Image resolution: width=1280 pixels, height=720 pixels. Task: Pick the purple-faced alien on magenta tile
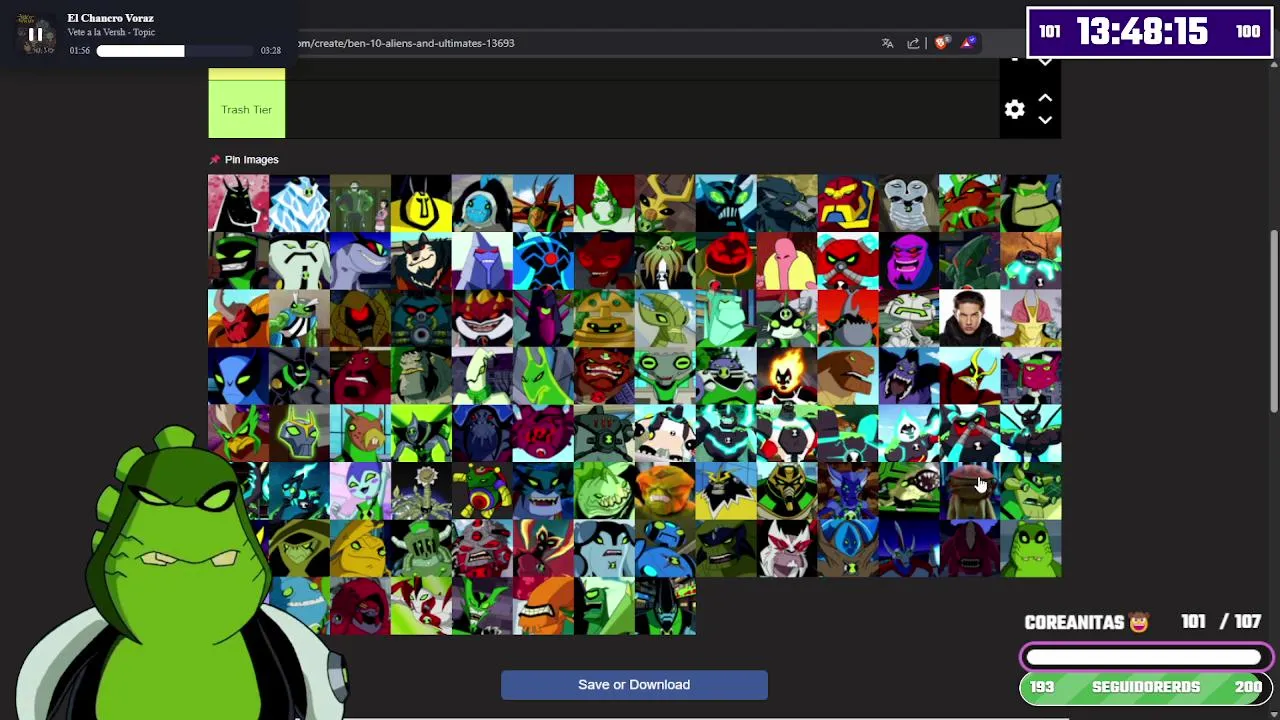pyautogui.click(x=909, y=261)
